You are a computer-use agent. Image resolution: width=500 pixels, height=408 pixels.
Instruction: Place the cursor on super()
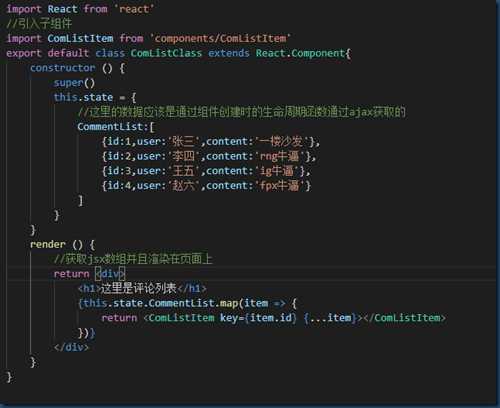[74, 83]
